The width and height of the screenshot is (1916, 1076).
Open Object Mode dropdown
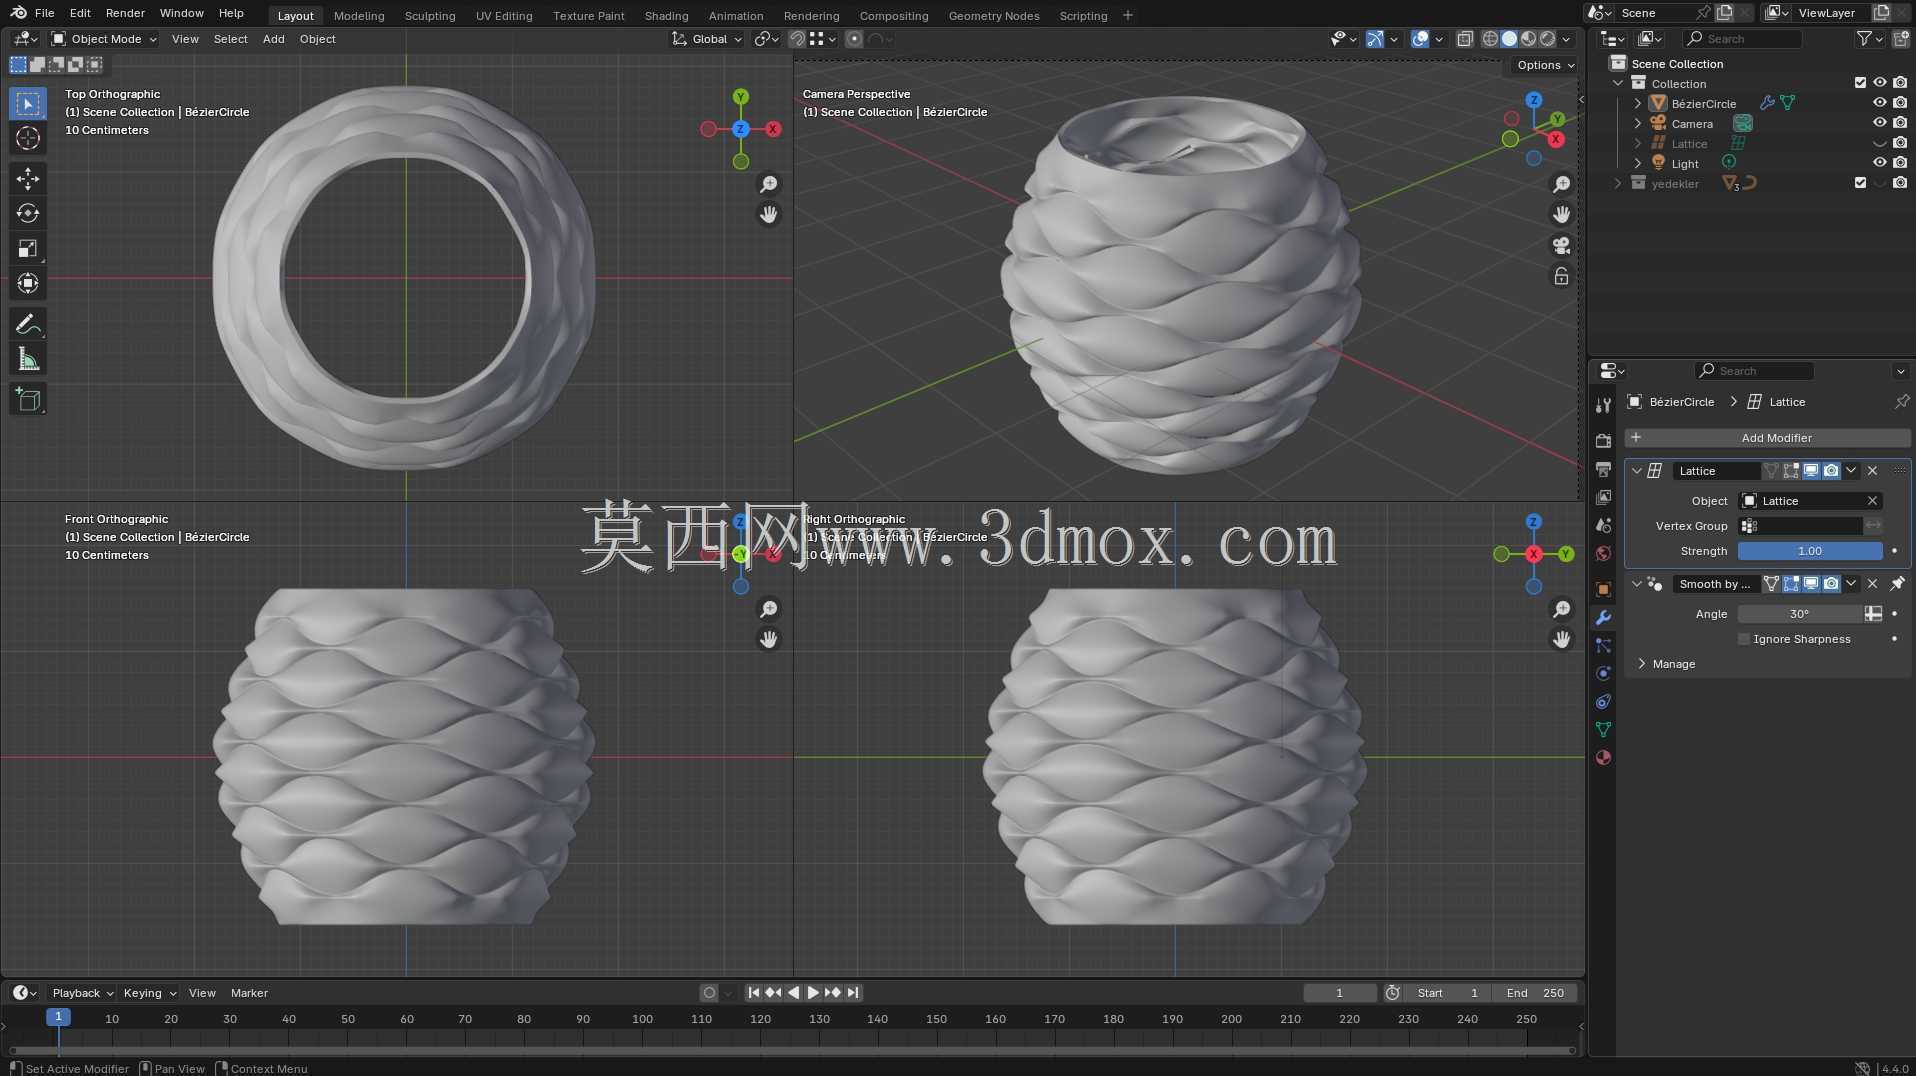point(105,39)
